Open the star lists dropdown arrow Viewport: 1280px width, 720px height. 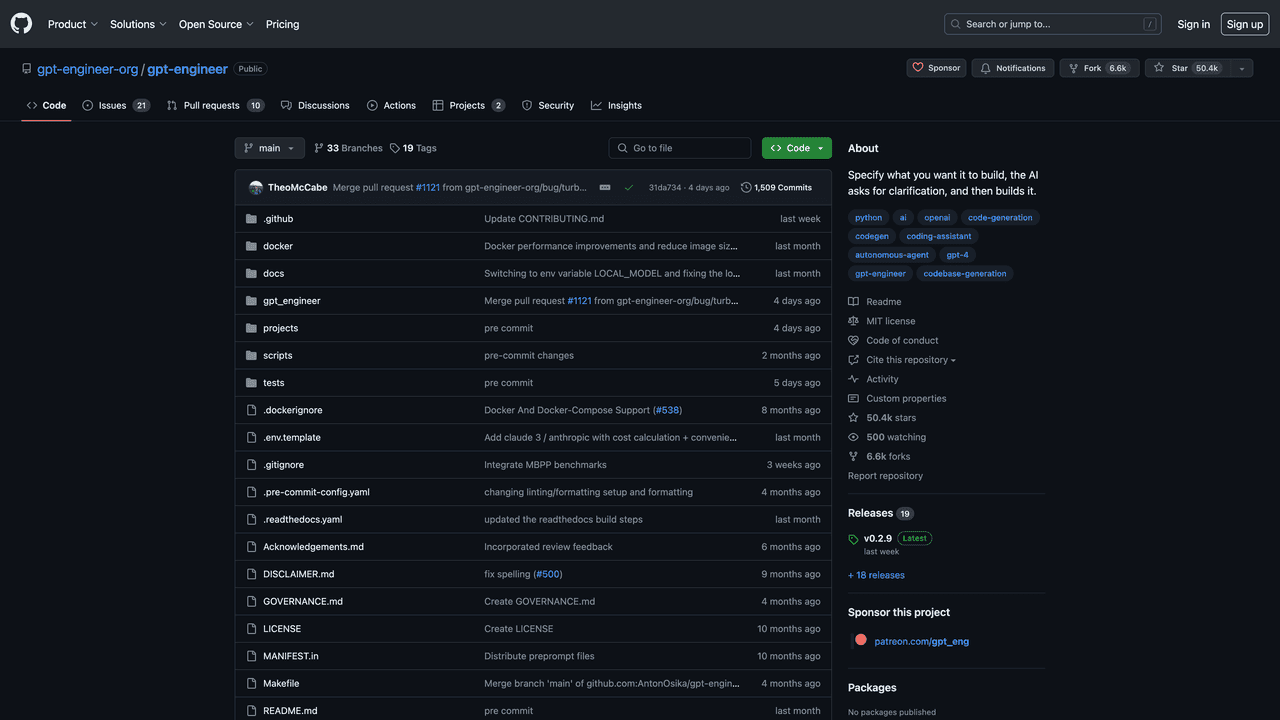point(1241,68)
